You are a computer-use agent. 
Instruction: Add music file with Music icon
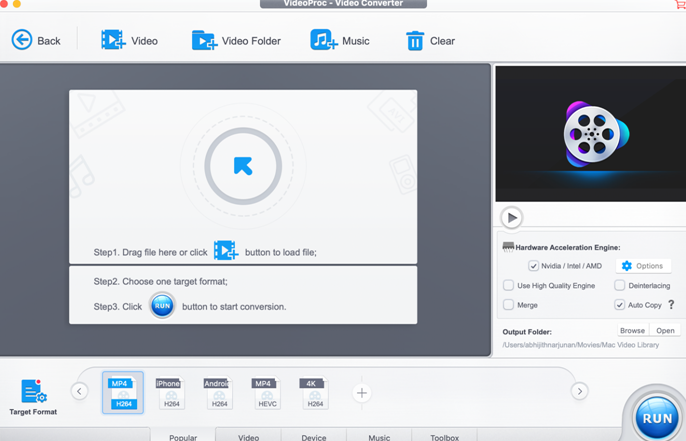pyautogui.click(x=324, y=40)
